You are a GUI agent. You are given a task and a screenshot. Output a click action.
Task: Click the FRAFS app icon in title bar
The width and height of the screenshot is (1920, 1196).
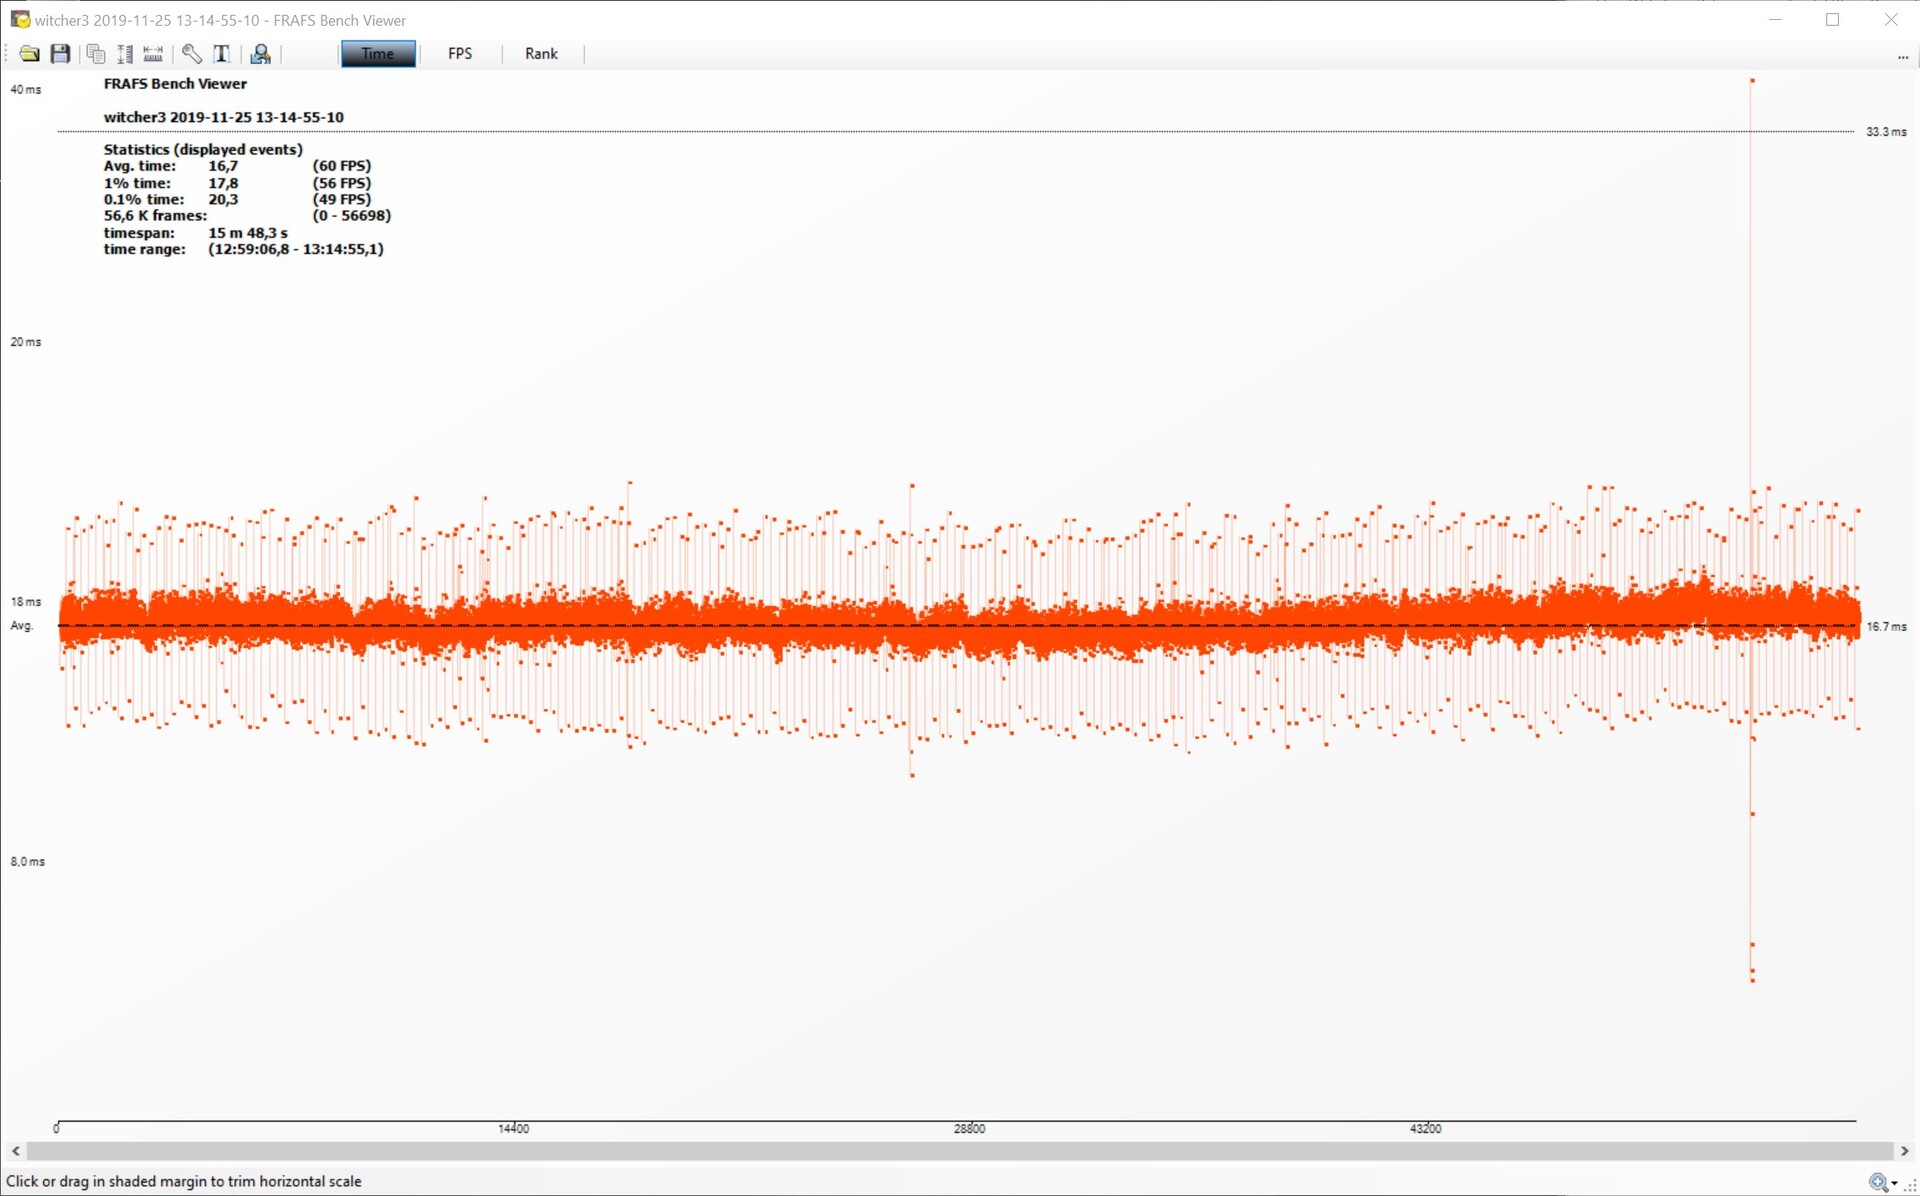[19, 19]
